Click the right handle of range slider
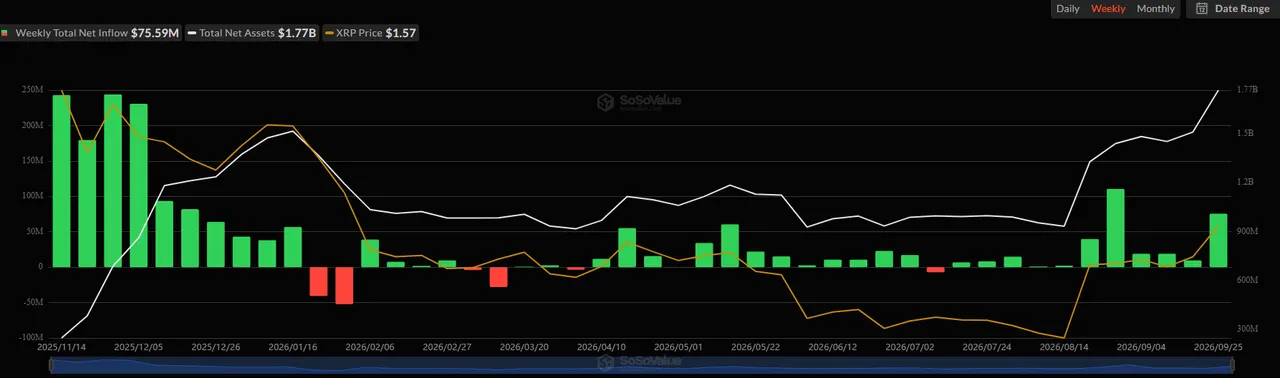This screenshot has height=378, width=1280. pos(1232,365)
